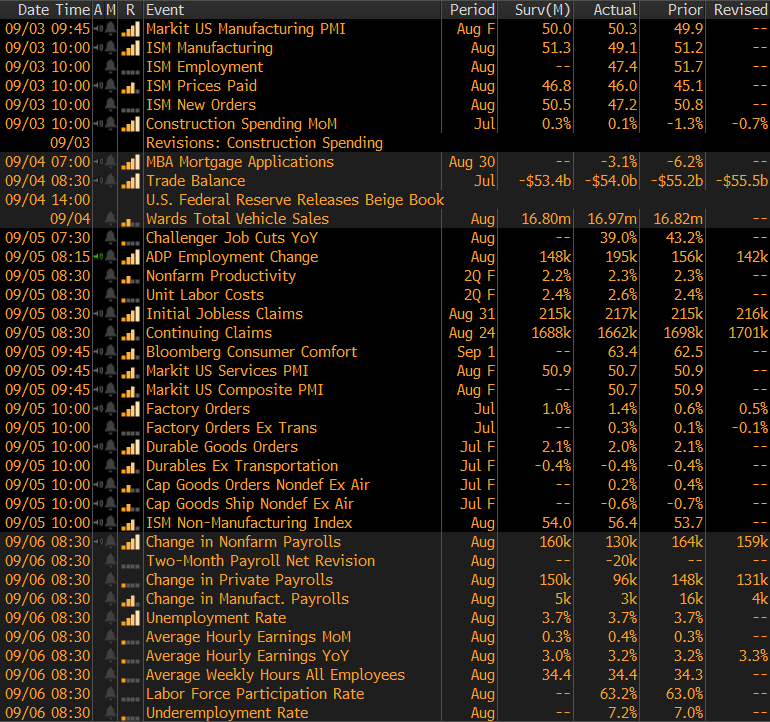Click the relevance bars for Trade Balance
Image resolution: width=770 pixels, height=722 pixels.
tap(130, 181)
